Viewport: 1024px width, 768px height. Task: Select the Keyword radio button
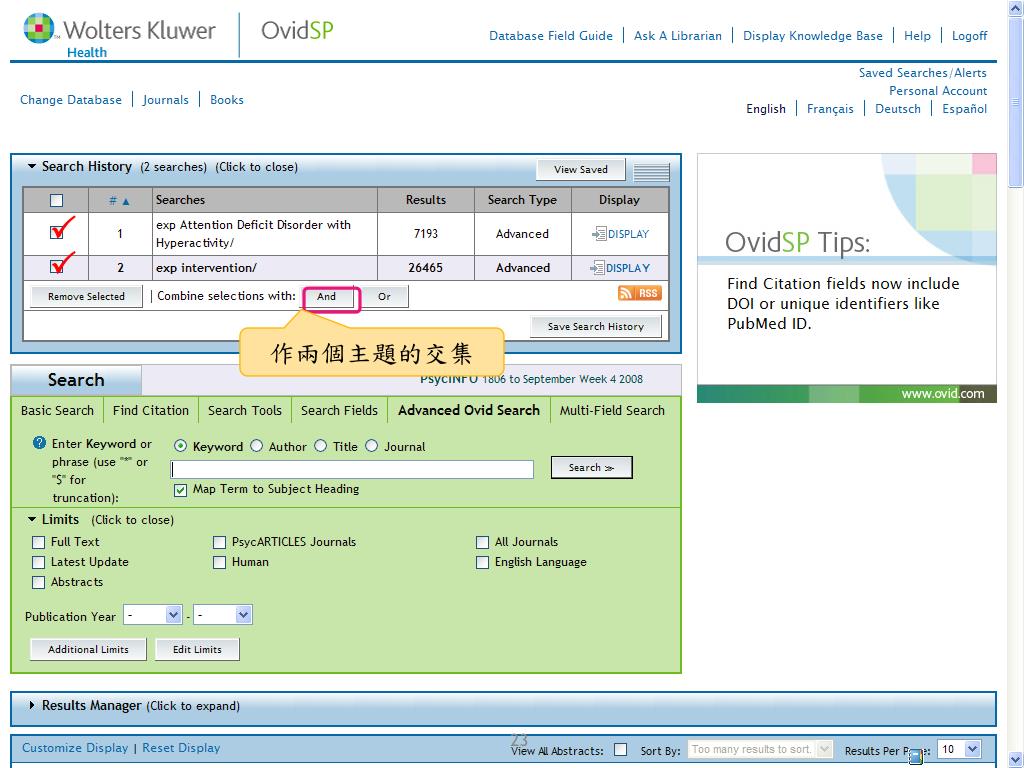(x=180, y=446)
